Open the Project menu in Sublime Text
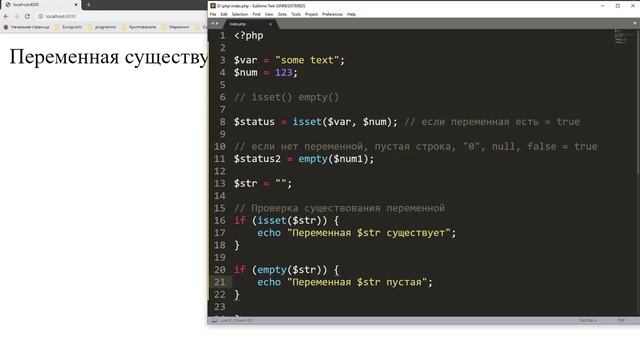 [311, 14]
